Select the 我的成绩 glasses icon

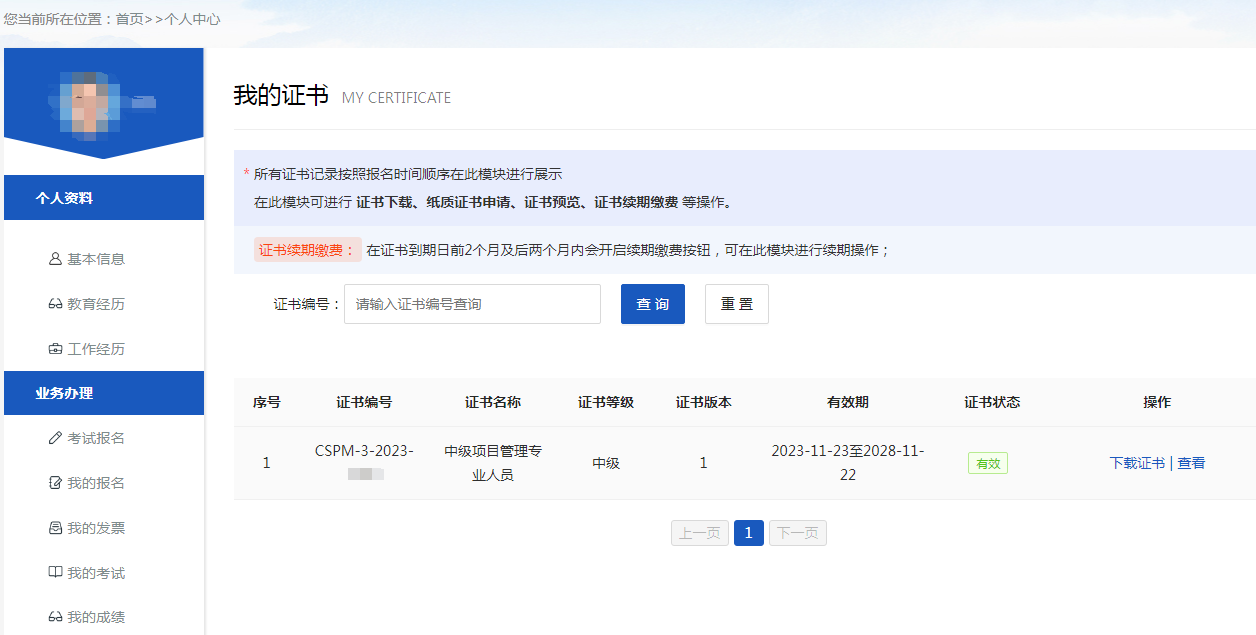coord(57,615)
